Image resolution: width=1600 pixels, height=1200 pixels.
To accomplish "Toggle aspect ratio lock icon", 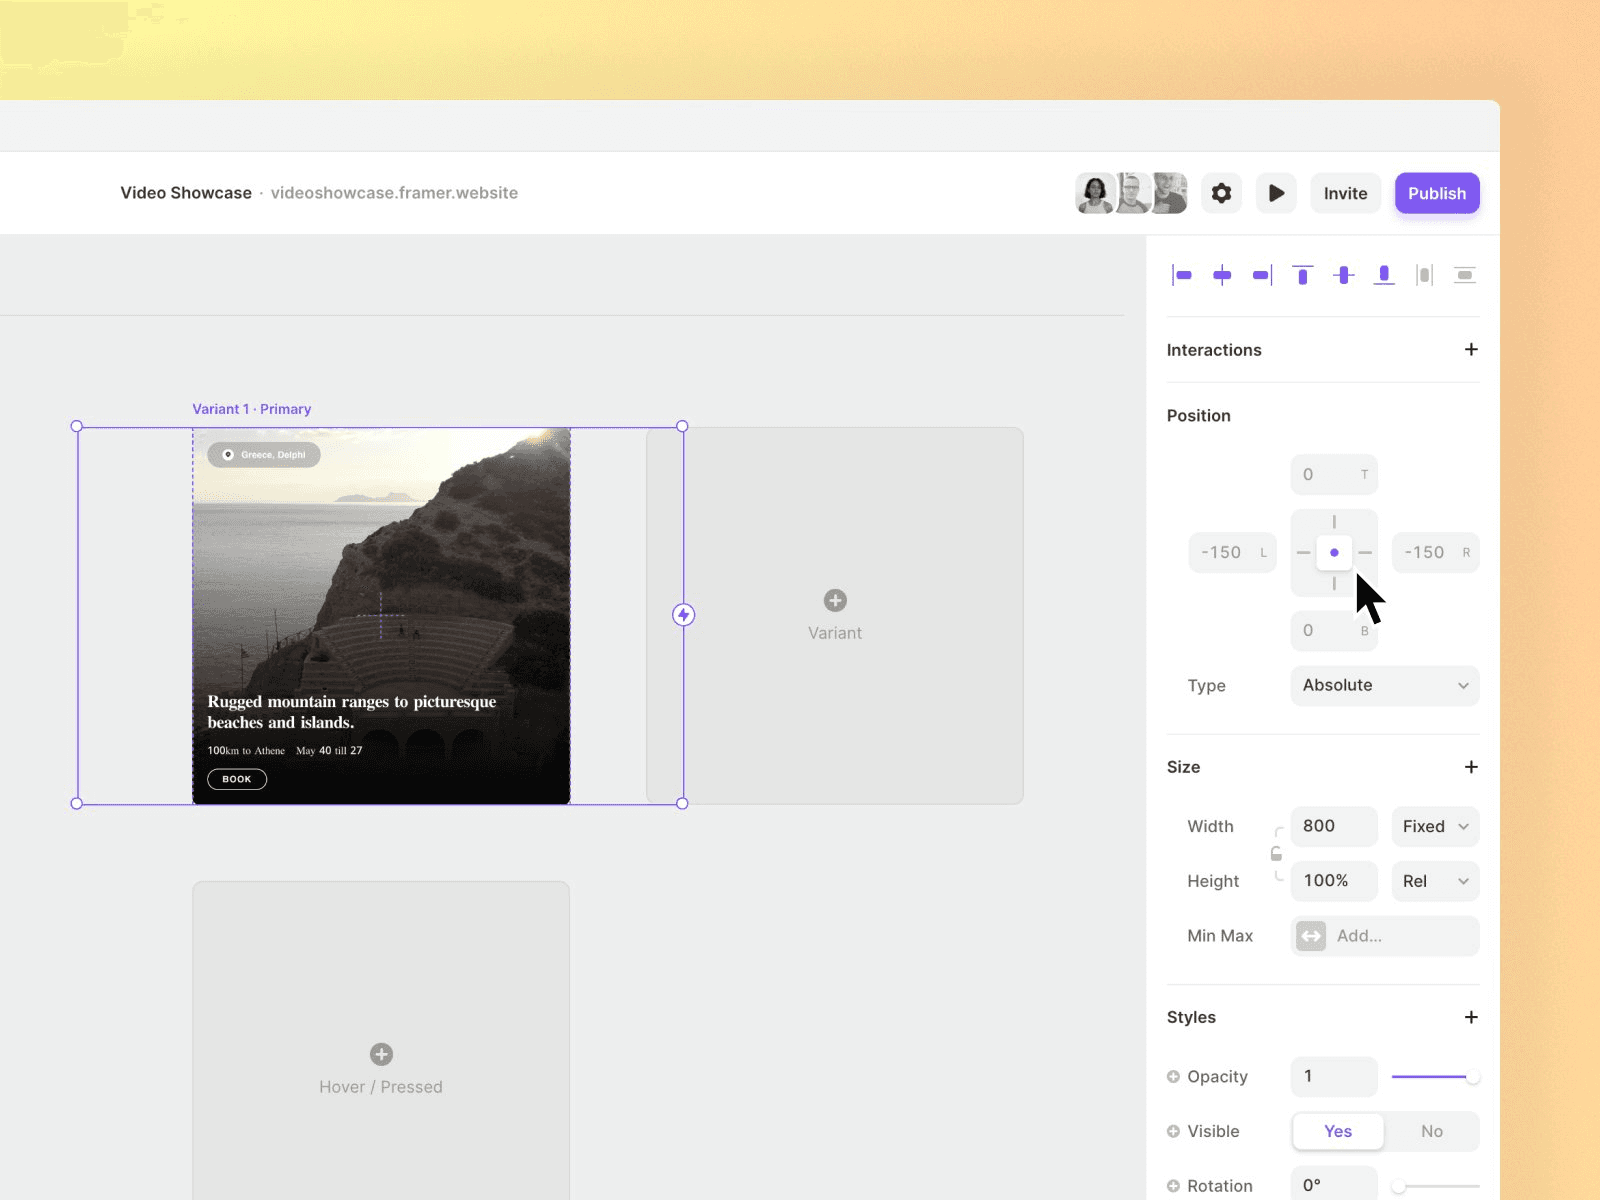I will tap(1276, 854).
